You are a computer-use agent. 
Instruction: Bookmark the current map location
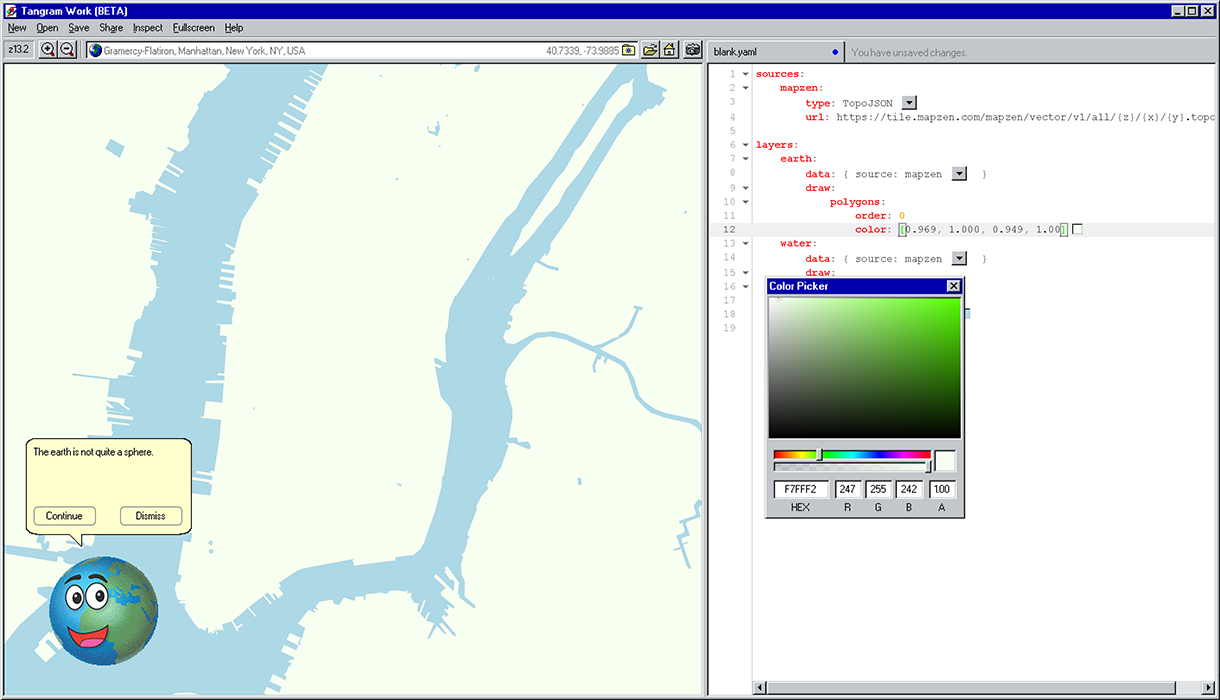pyautogui.click(x=629, y=50)
